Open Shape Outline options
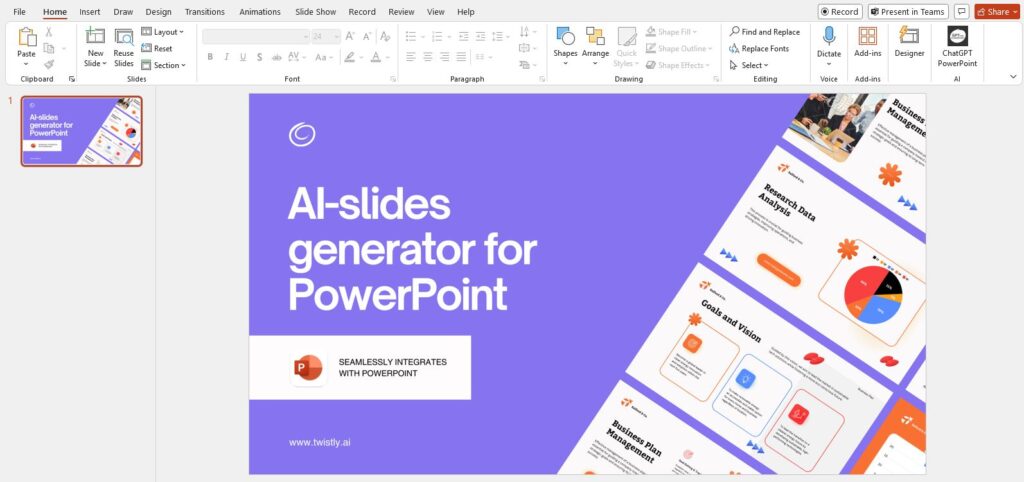This screenshot has width=1024, height=482. (678, 48)
